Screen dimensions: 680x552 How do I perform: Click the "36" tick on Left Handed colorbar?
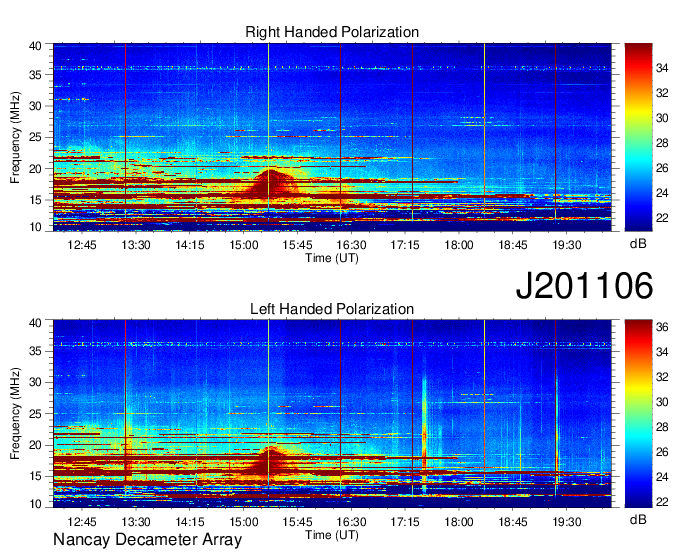coord(662,327)
